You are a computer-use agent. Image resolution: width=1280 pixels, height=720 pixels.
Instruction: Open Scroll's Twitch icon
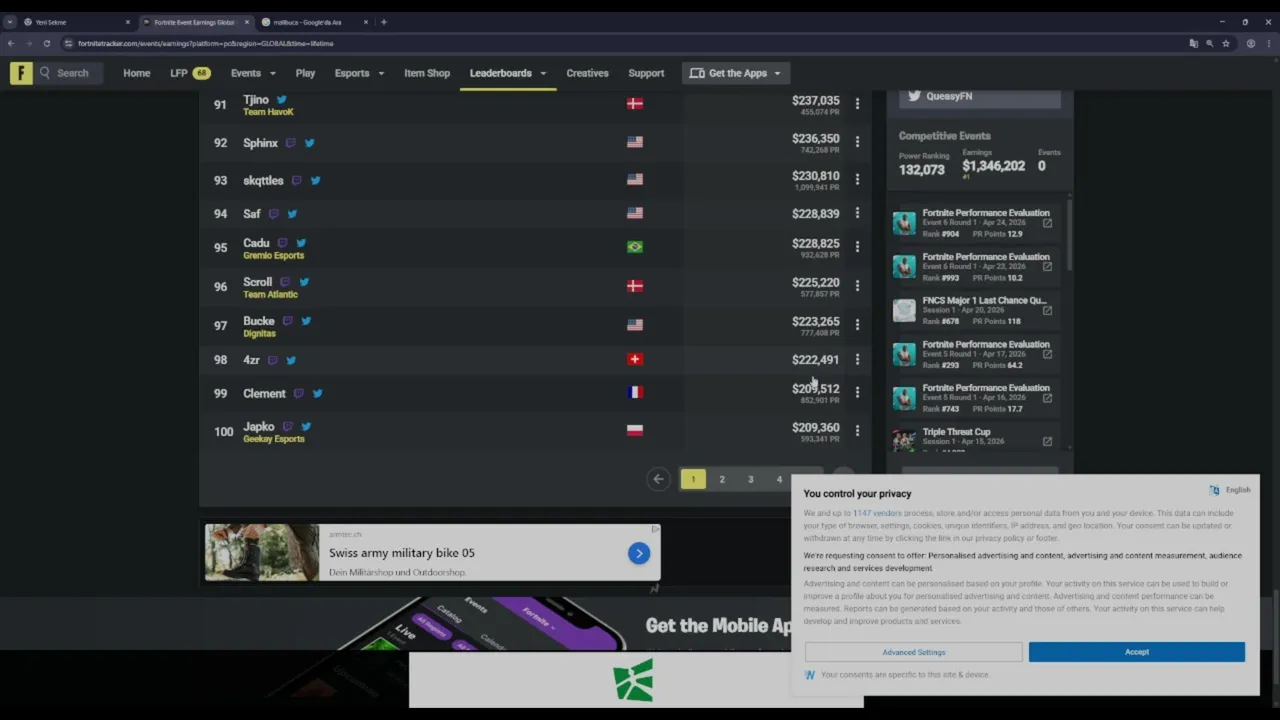coord(285,282)
